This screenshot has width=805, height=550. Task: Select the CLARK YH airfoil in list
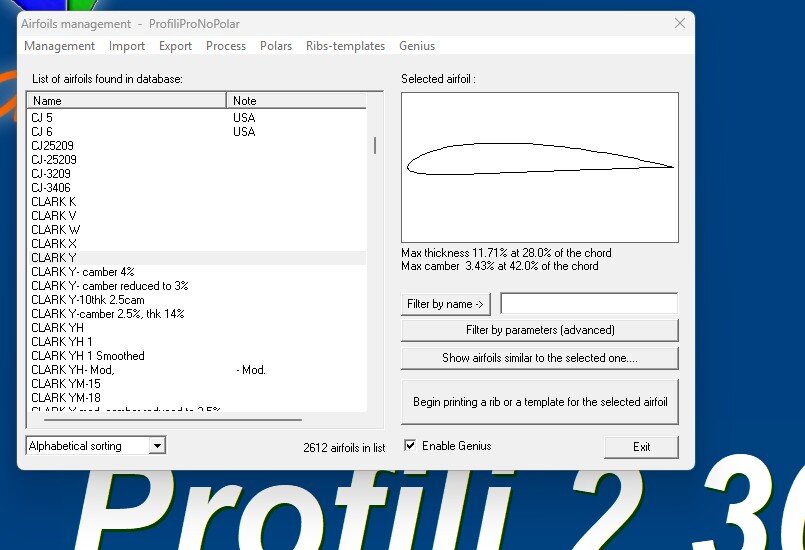coord(57,328)
